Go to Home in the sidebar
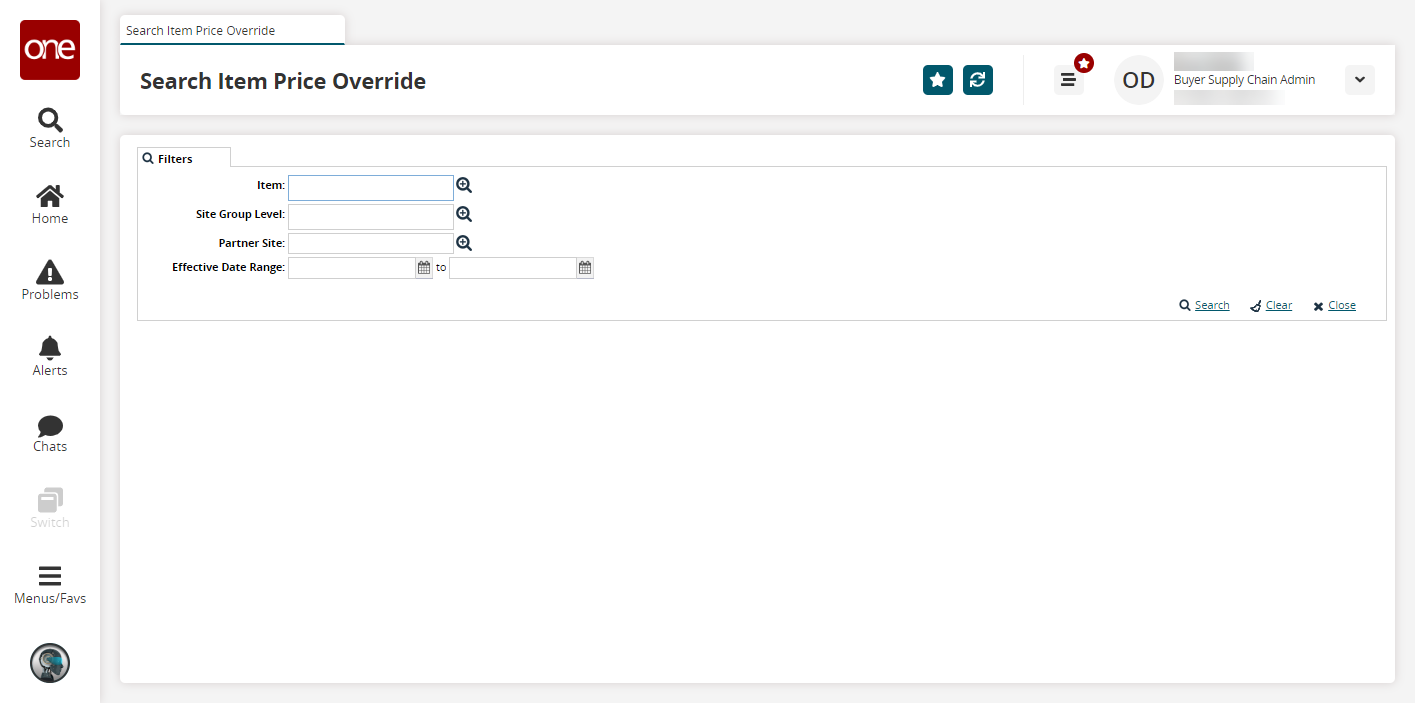The height and width of the screenshot is (703, 1415). pyautogui.click(x=49, y=204)
